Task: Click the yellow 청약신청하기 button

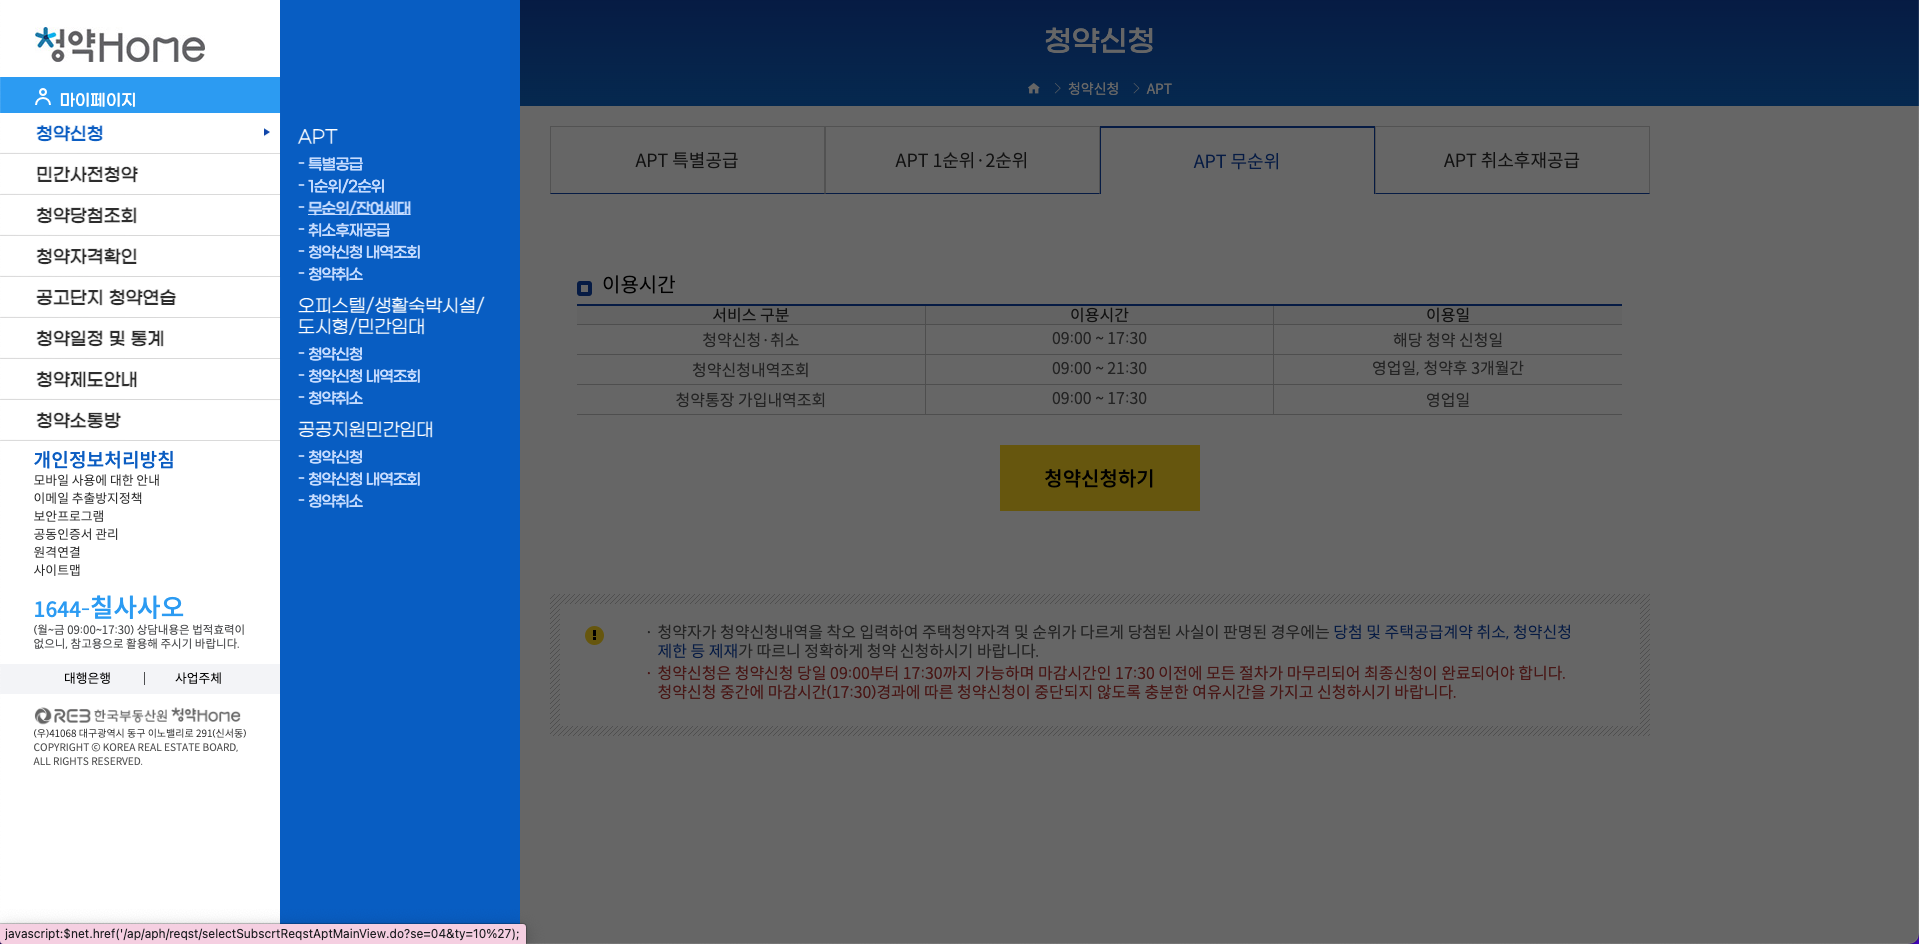Action: [1099, 478]
